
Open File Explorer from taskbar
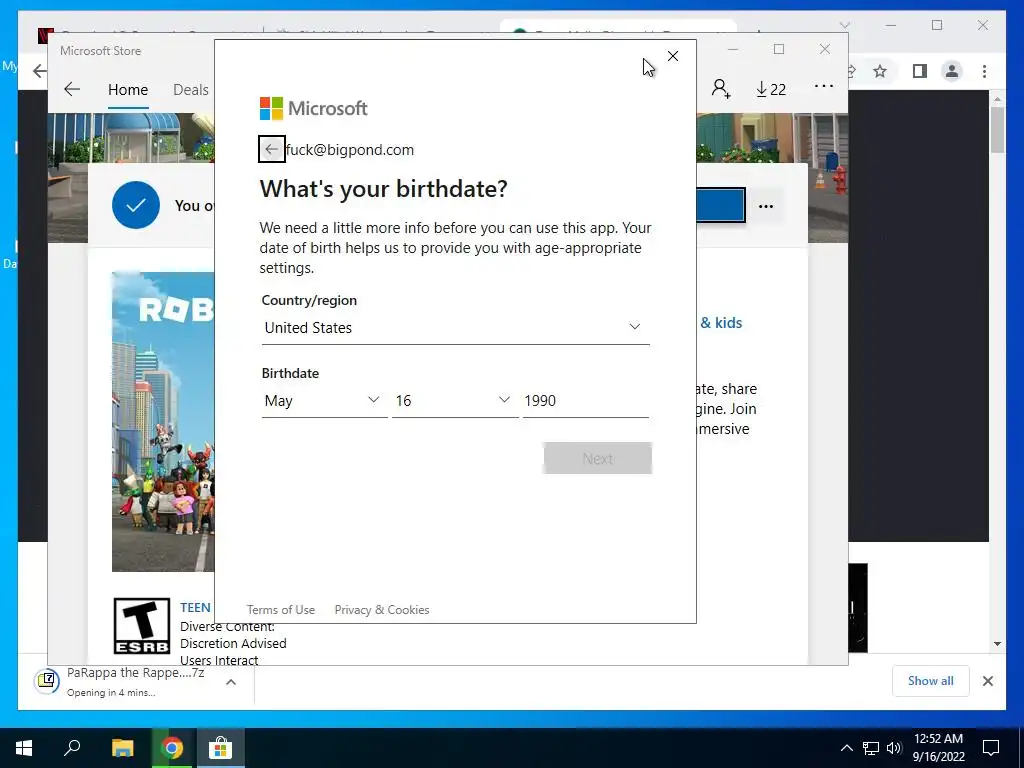tap(122, 748)
